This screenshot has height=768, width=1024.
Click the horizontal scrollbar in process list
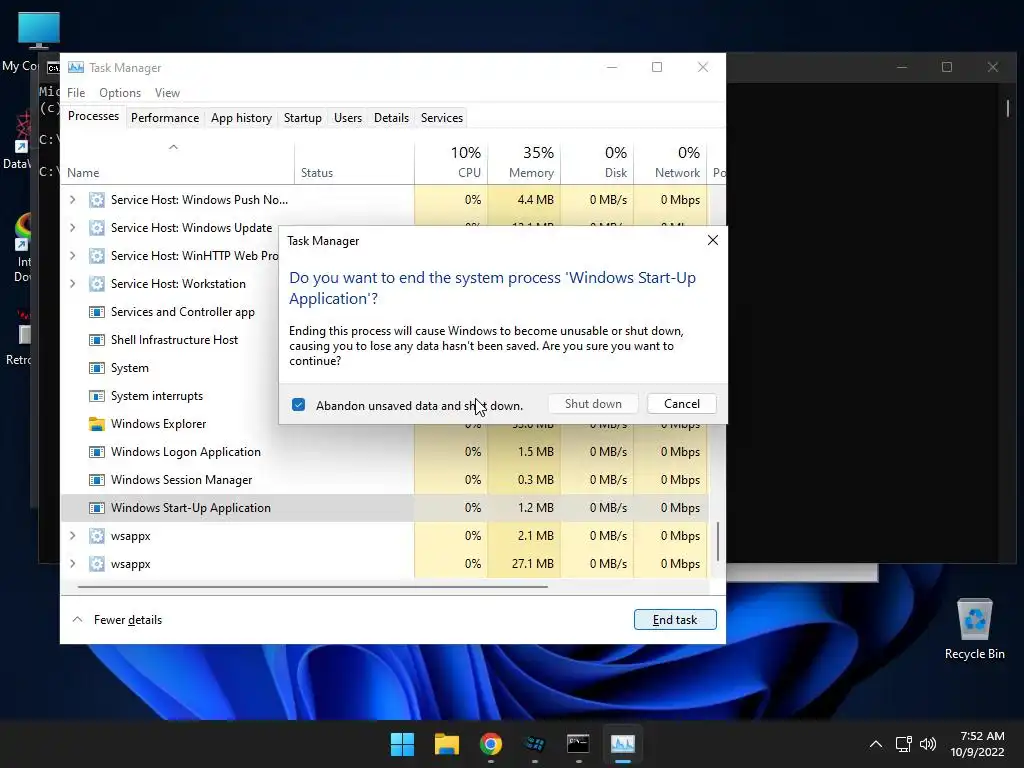click(312, 587)
